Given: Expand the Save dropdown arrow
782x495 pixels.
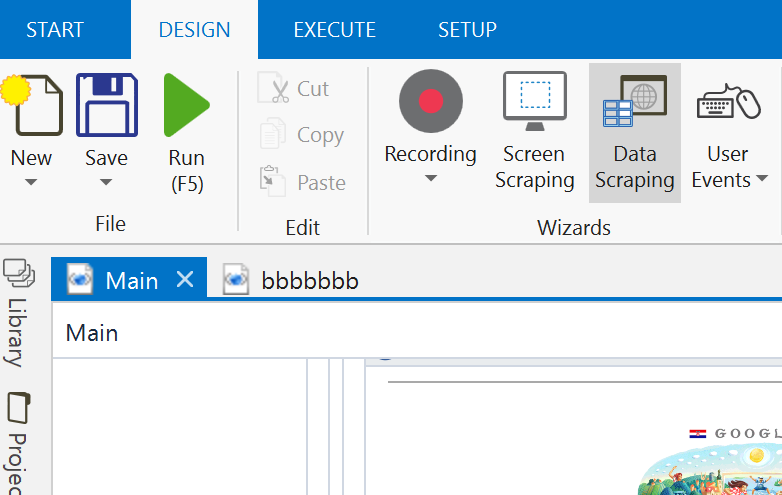Looking at the screenshot, I should (x=106, y=183).
